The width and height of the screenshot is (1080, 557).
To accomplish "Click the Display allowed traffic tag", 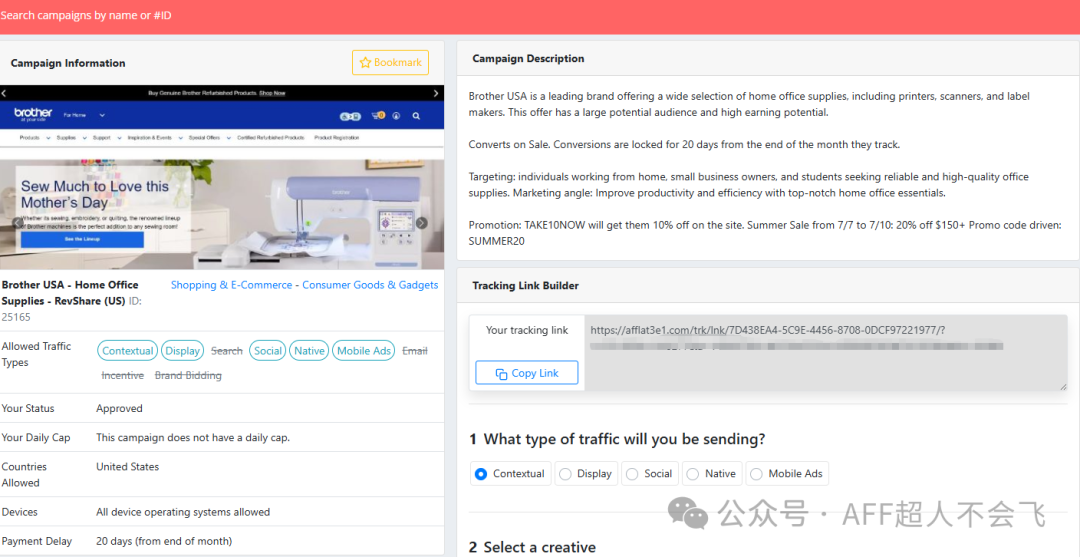I will coord(183,350).
